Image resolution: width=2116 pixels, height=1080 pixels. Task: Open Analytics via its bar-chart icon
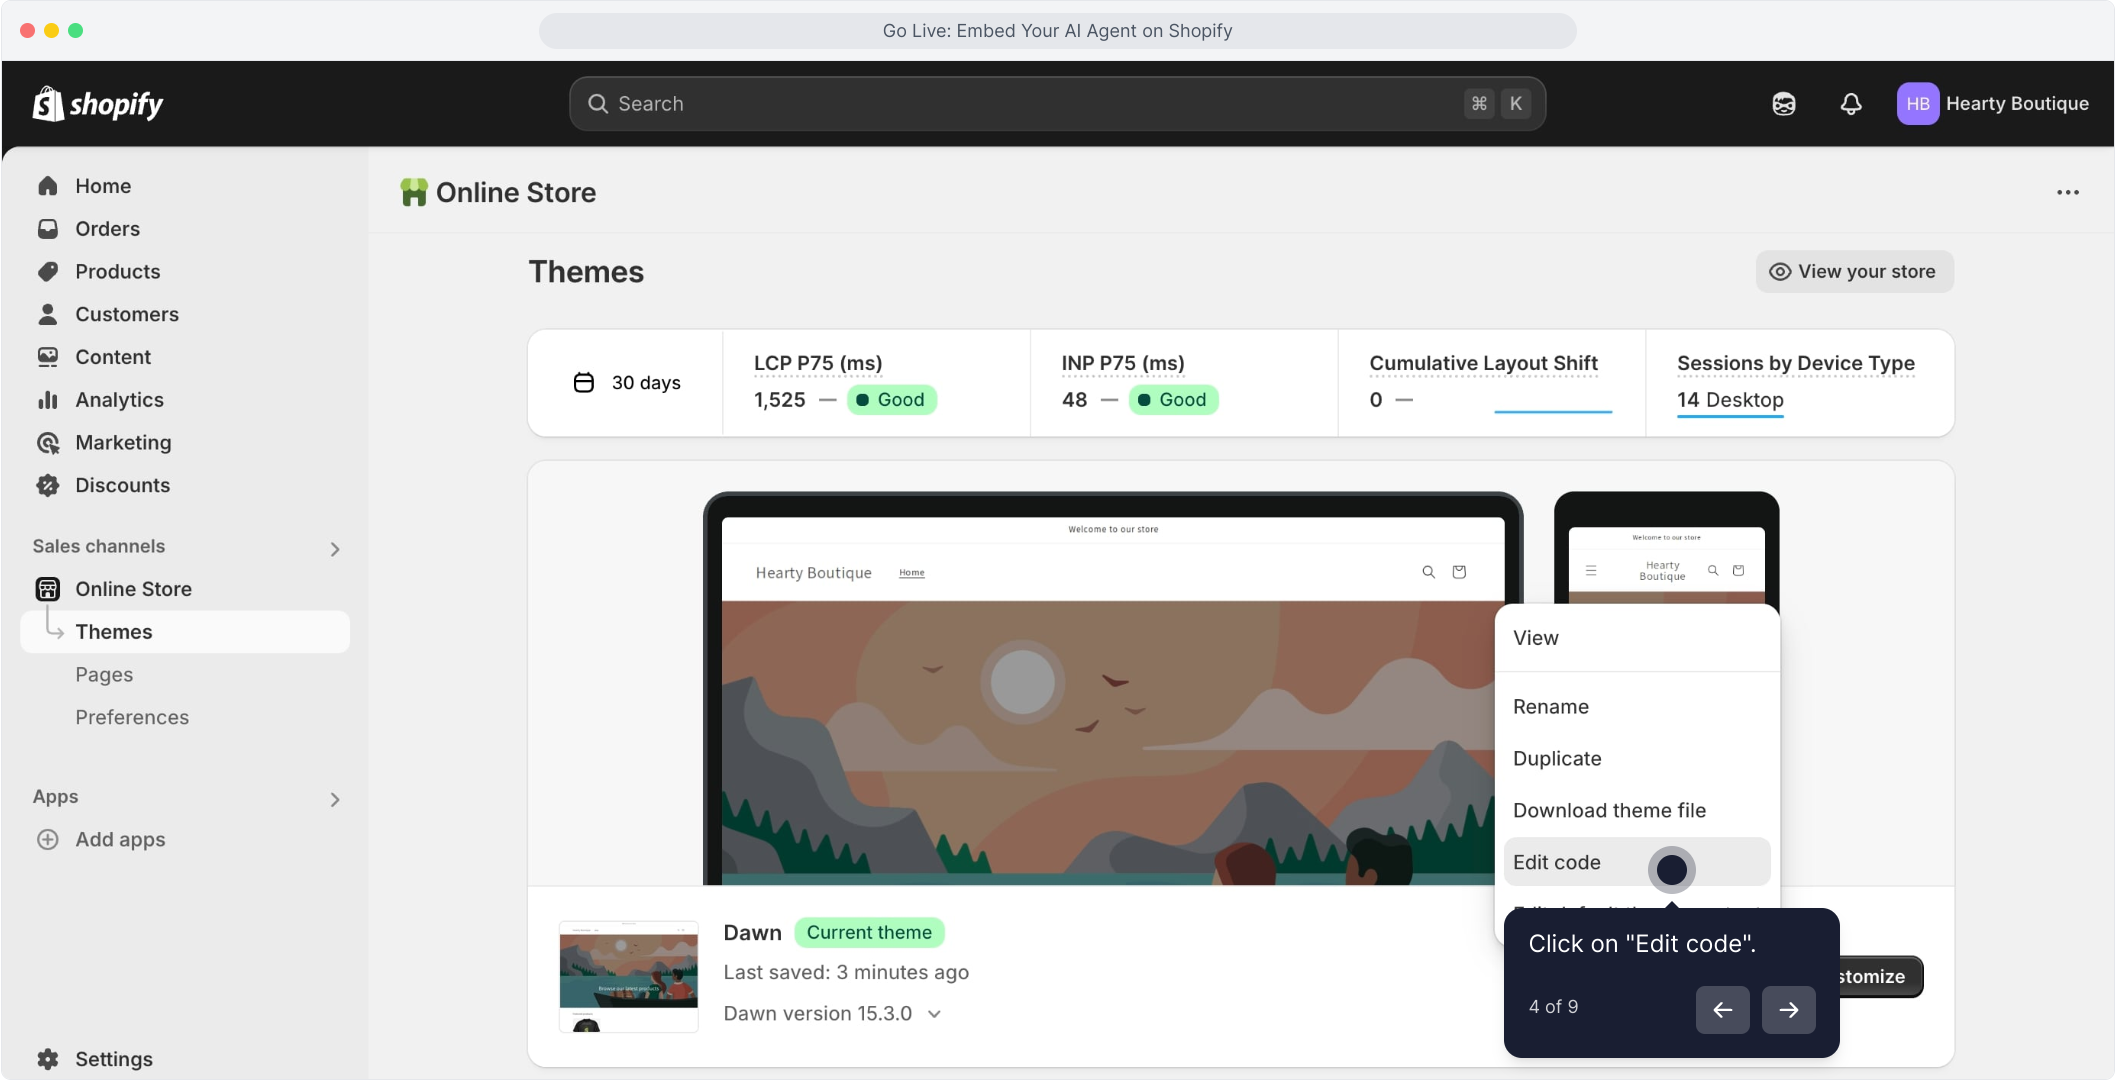(x=48, y=400)
